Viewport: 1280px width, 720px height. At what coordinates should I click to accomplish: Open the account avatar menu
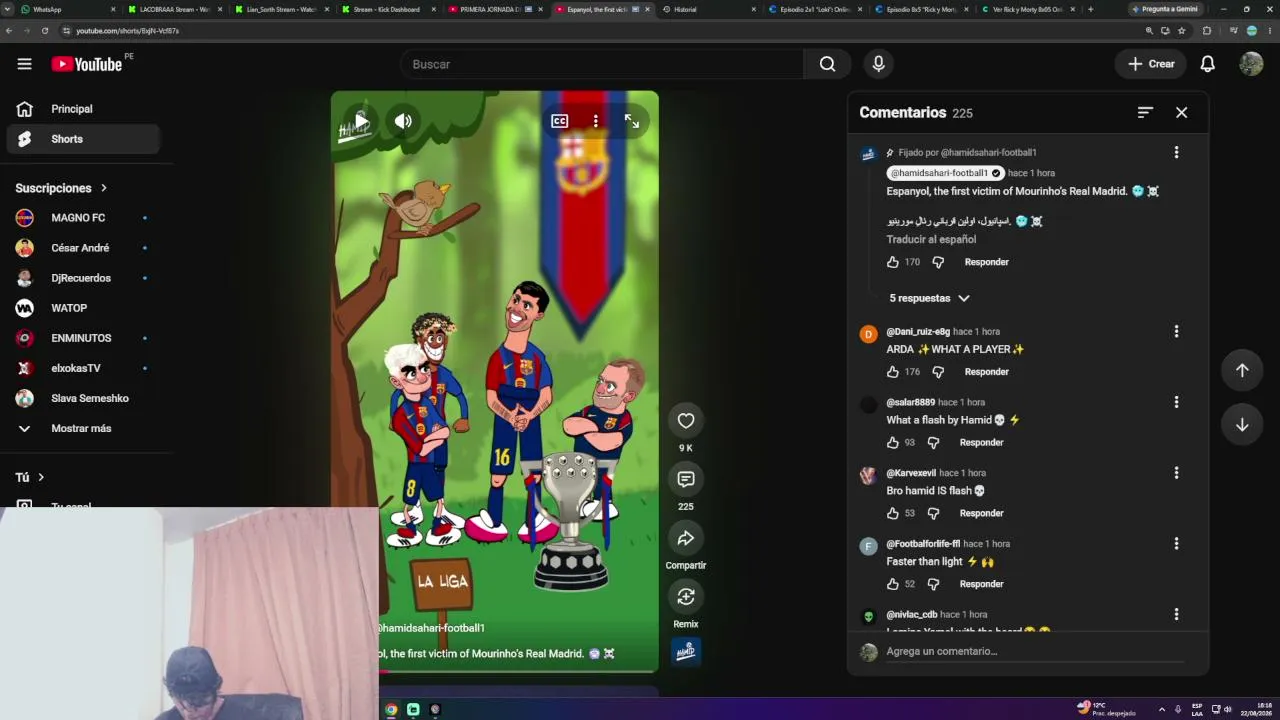[1251, 64]
